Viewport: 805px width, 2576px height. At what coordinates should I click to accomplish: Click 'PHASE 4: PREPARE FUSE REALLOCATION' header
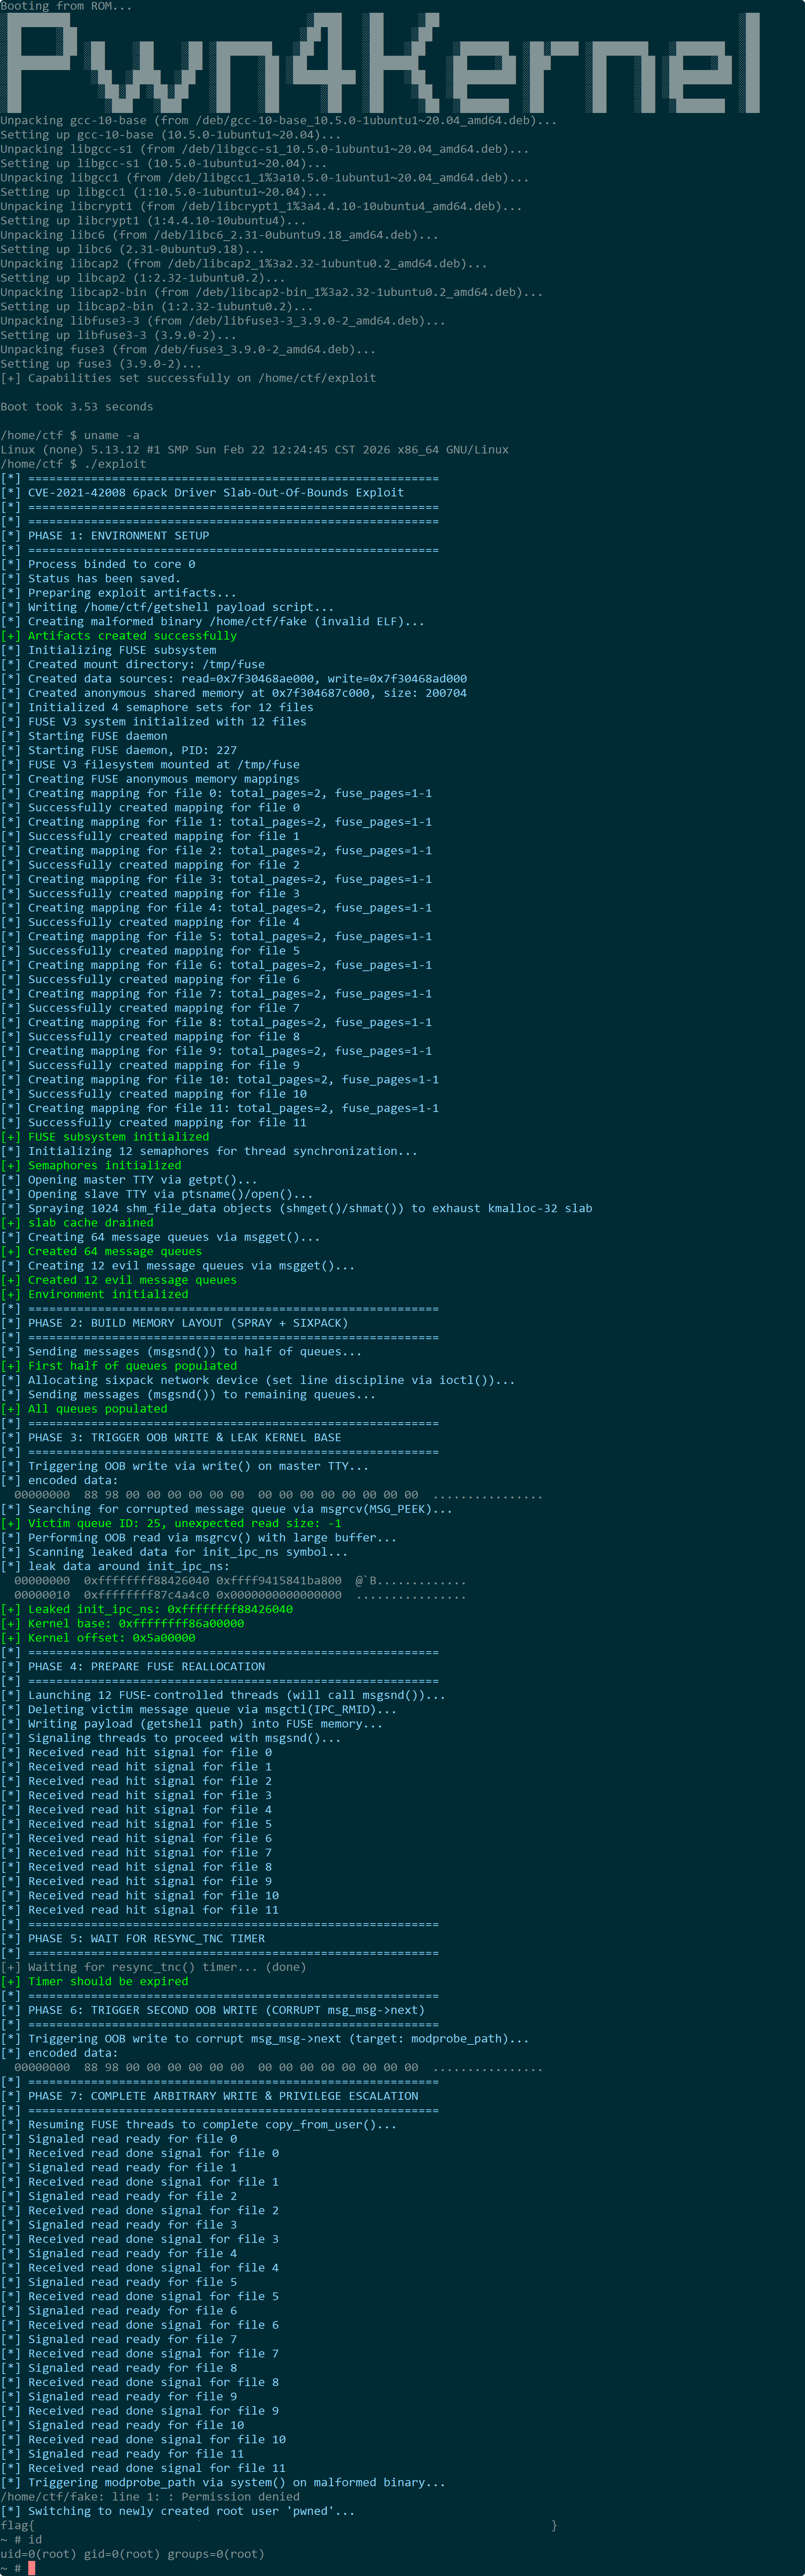tap(132, 1667)
